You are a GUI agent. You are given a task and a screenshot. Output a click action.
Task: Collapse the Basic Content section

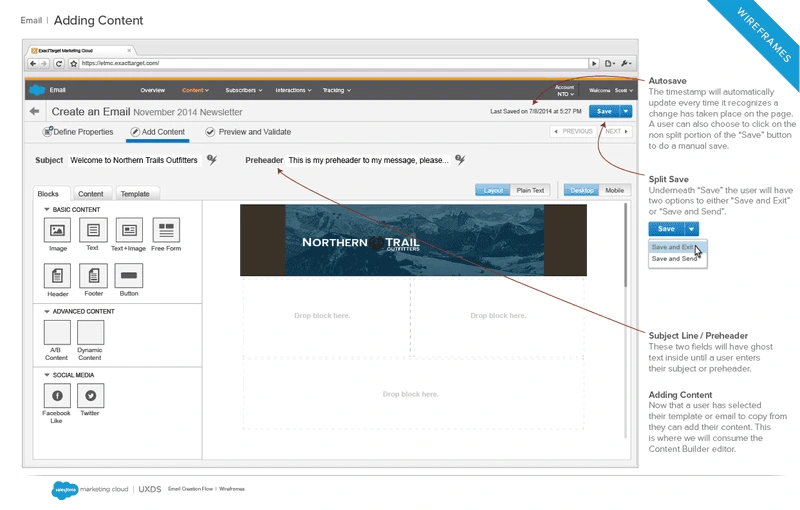click(x=46, y=210)
